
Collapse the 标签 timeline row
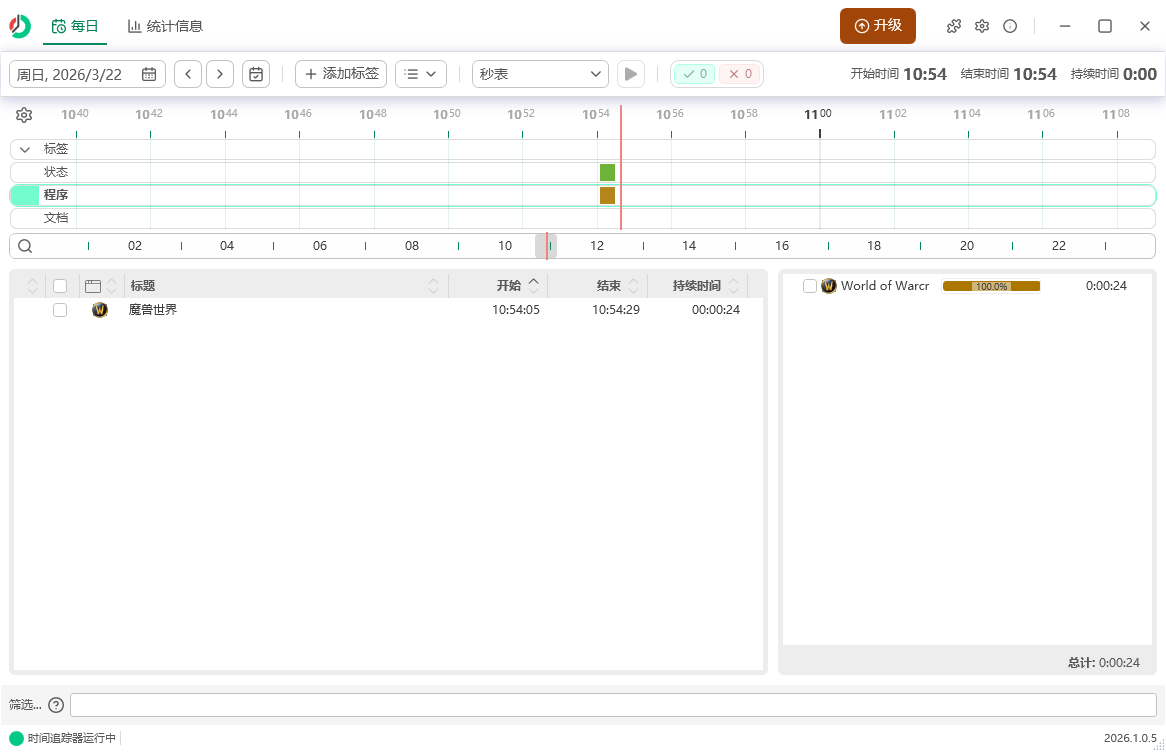click(x=24, y=148)
